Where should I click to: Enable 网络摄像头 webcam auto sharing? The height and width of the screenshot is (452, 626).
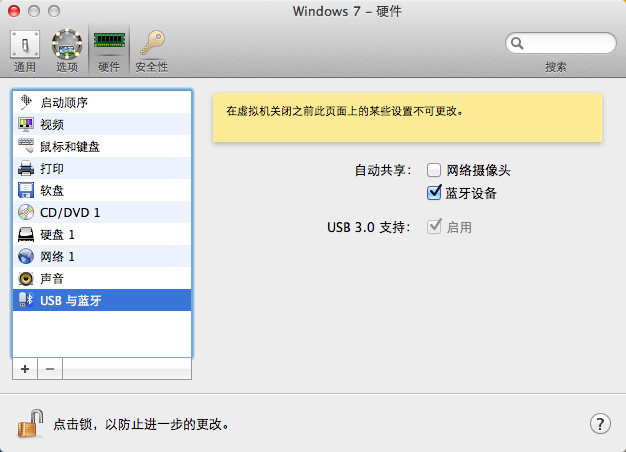[434, 171]
